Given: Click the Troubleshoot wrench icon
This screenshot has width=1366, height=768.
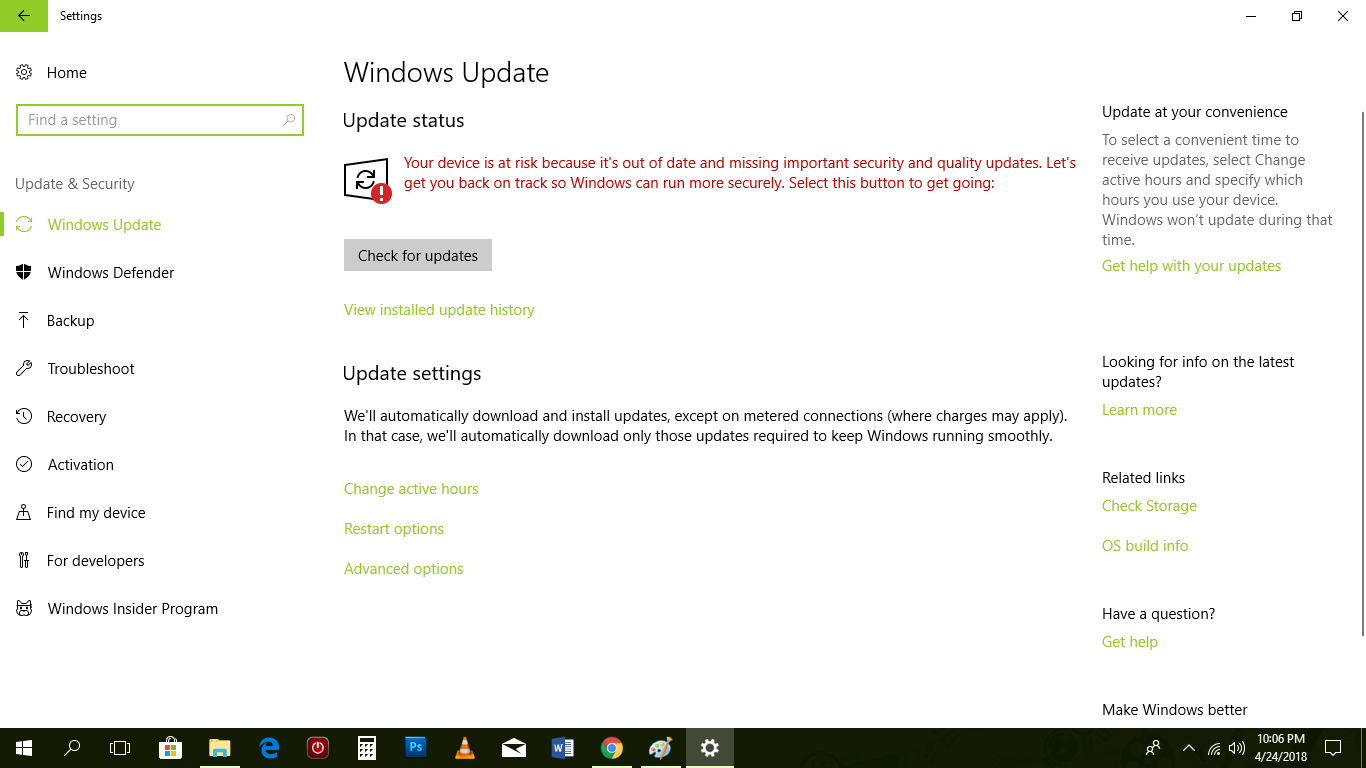Looking at the screenshot, I should click(24, 369).
